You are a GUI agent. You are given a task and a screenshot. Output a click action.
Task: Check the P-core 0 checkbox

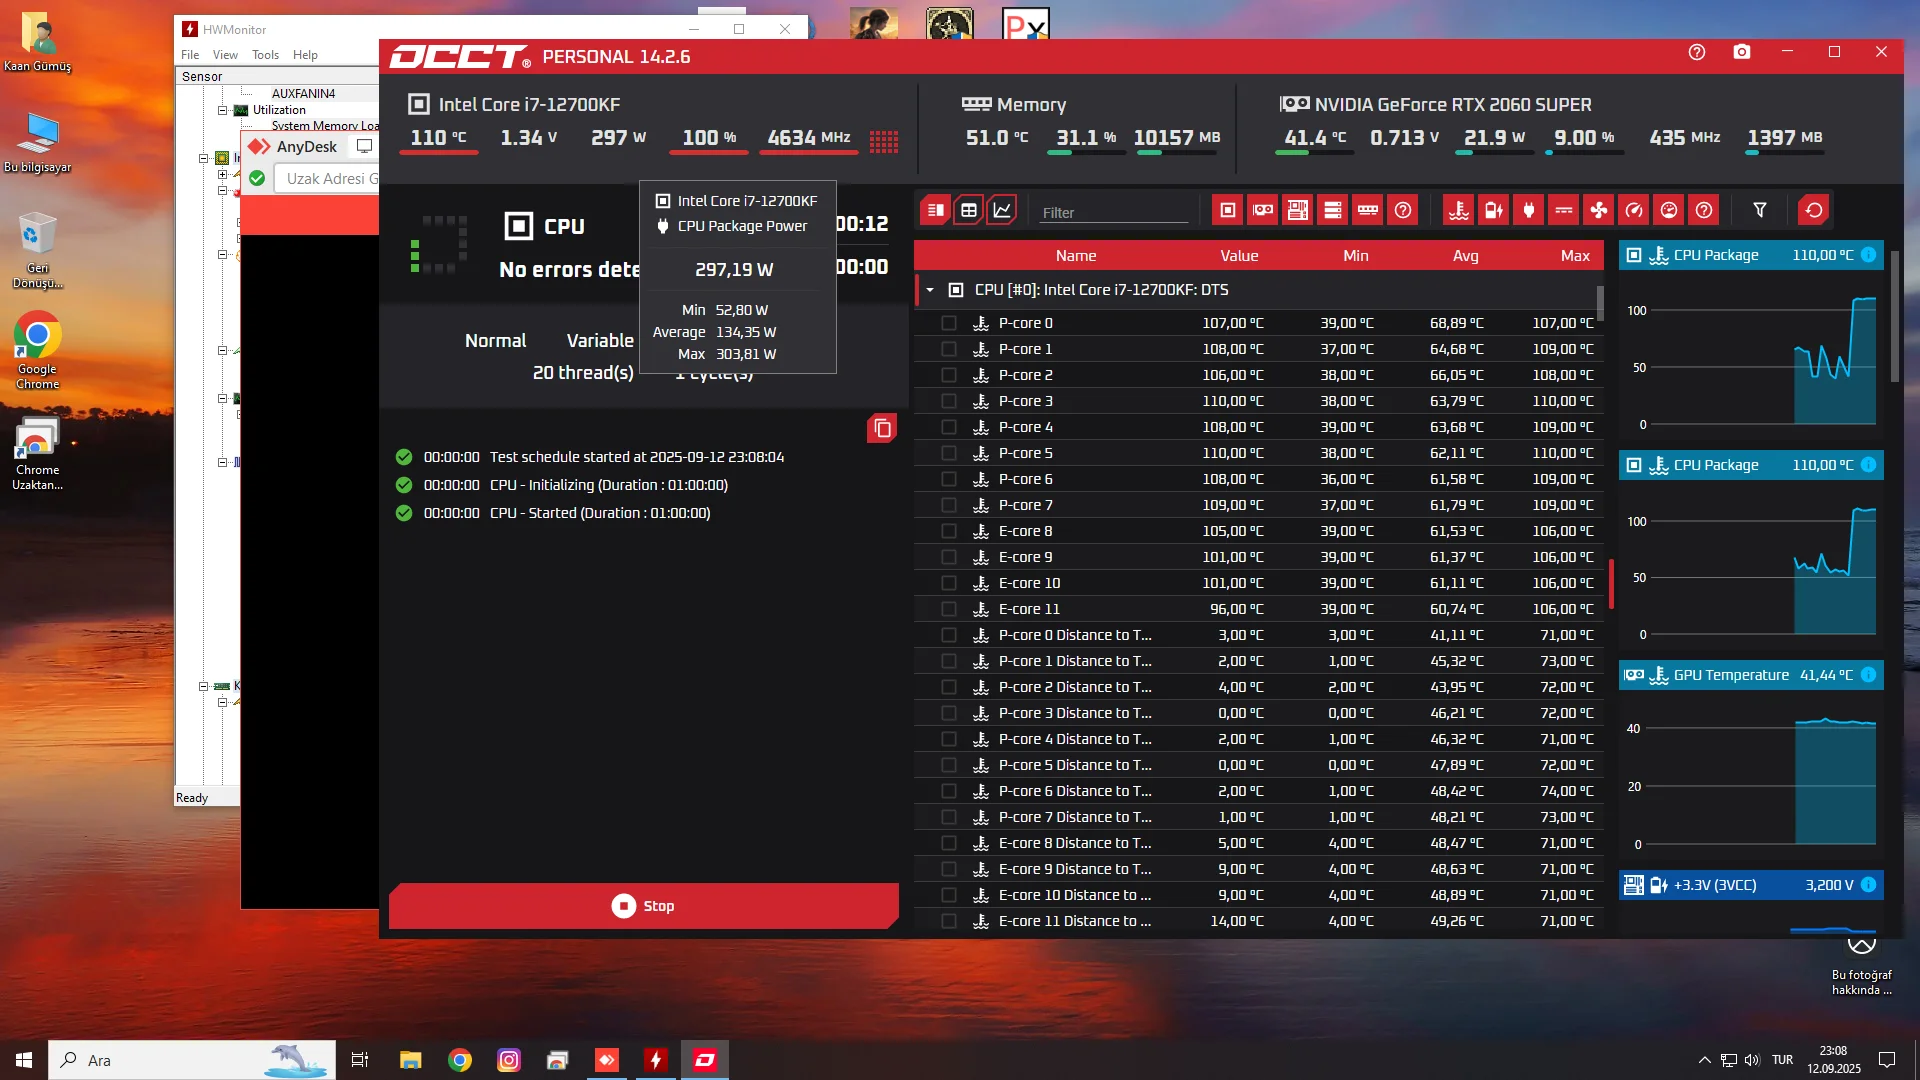pos(949,323)
